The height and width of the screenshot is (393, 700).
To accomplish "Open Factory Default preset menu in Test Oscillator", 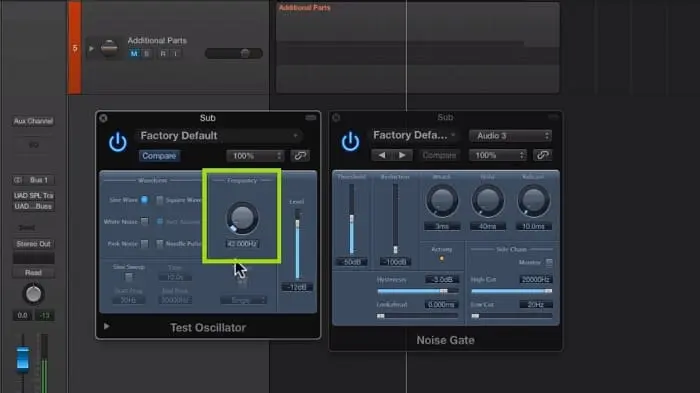I will pos(219,136).
